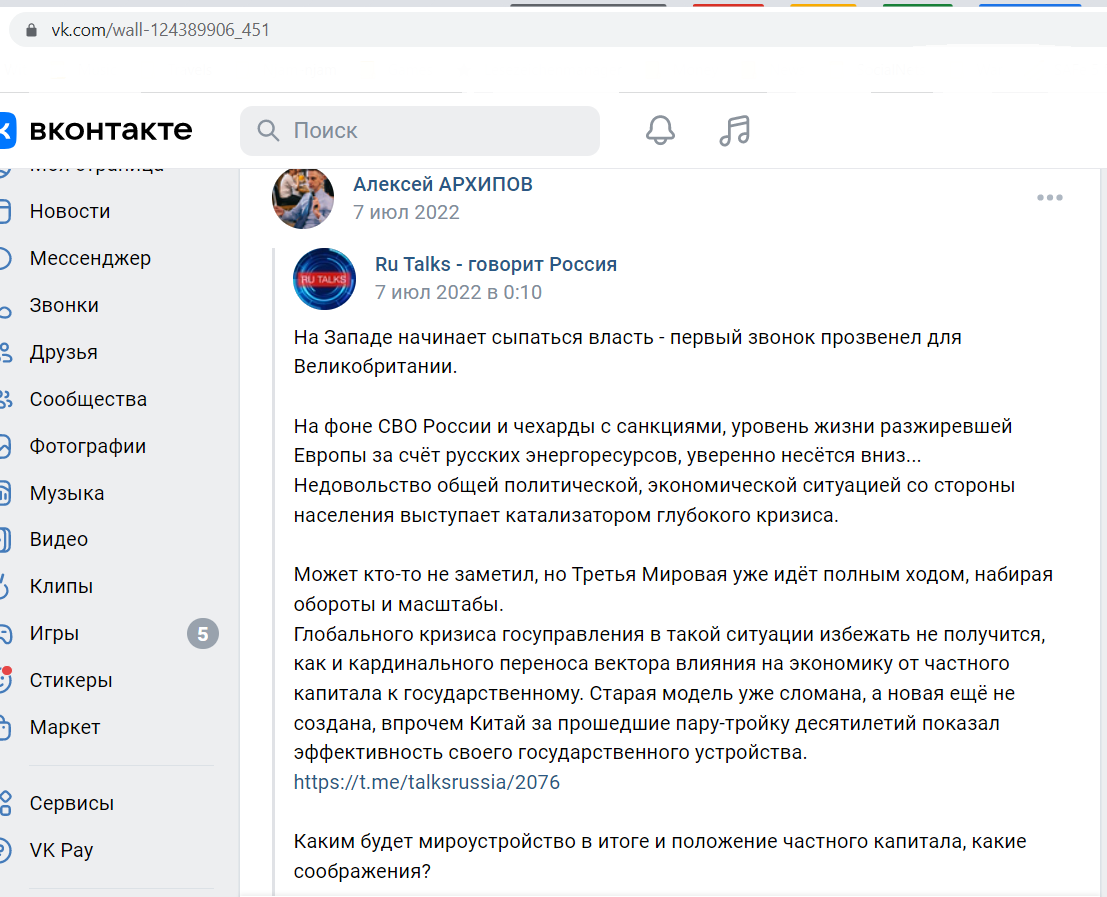This screenshot has height=897, width=1107.
Task: Open the post date 7 июл 2022
Action: coord(406,212)
